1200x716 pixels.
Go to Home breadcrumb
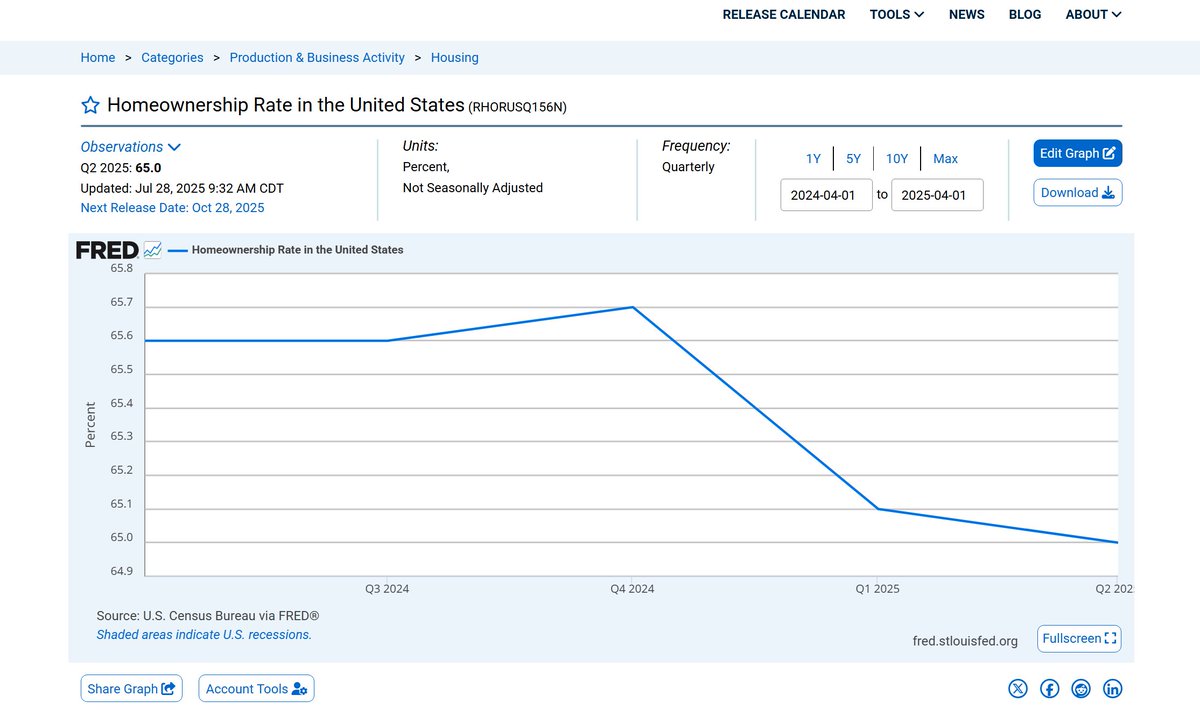tap(98, 58)
